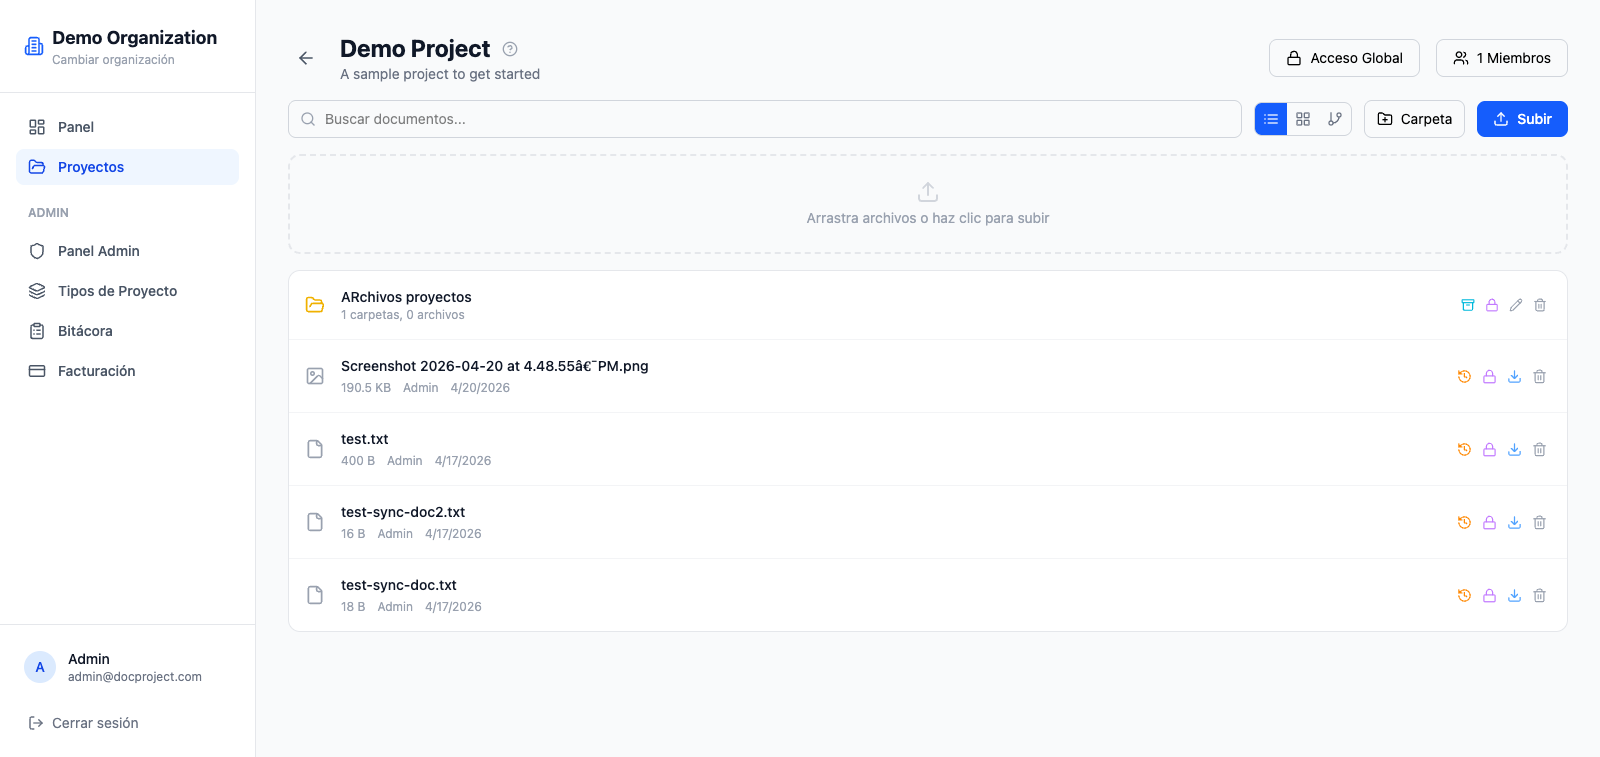Download test-sync-doc2.txt

1514,523
